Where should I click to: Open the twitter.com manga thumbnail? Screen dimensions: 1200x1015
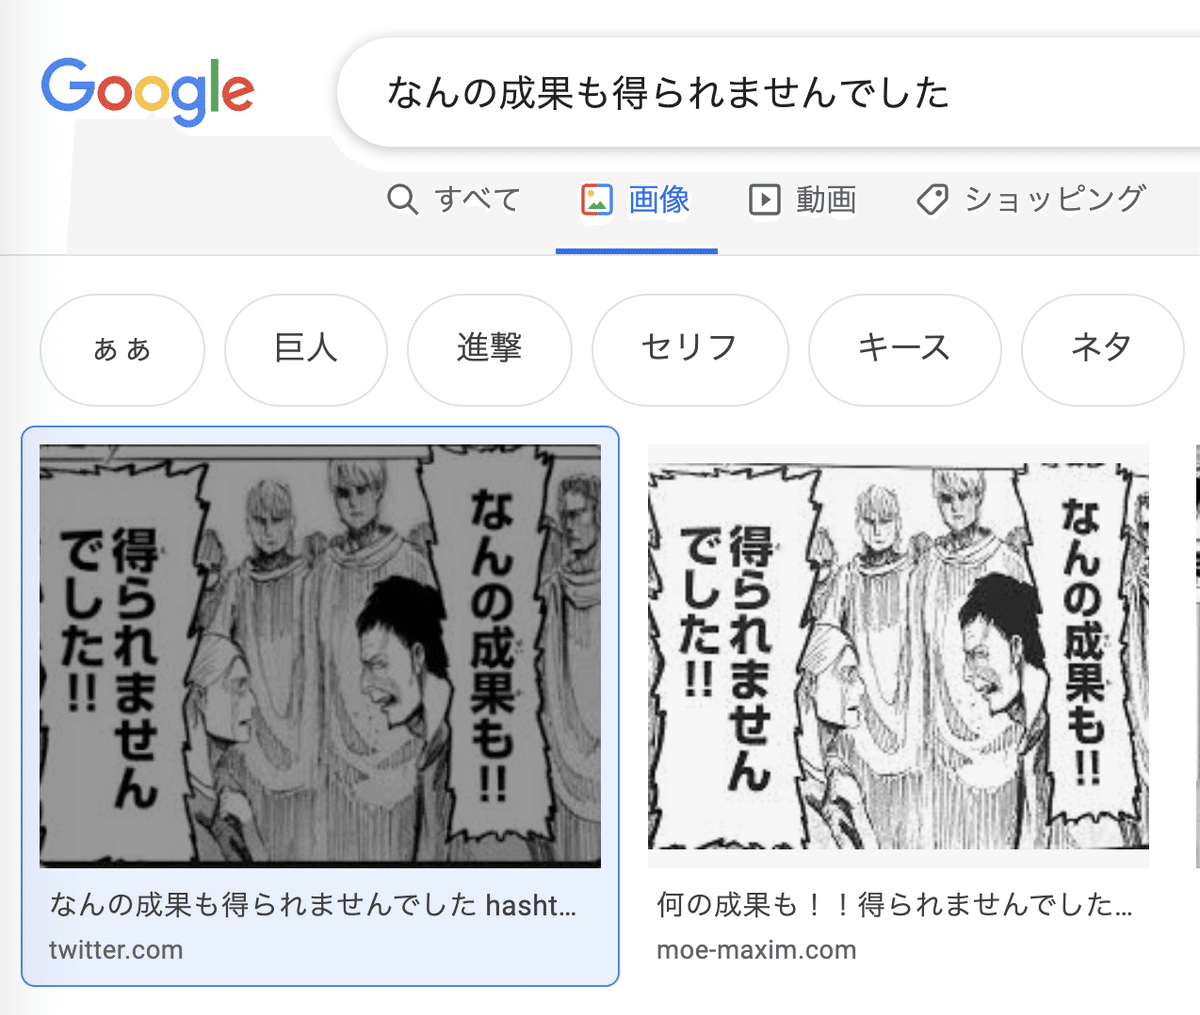pyautogui.click(x=320, y=656)
